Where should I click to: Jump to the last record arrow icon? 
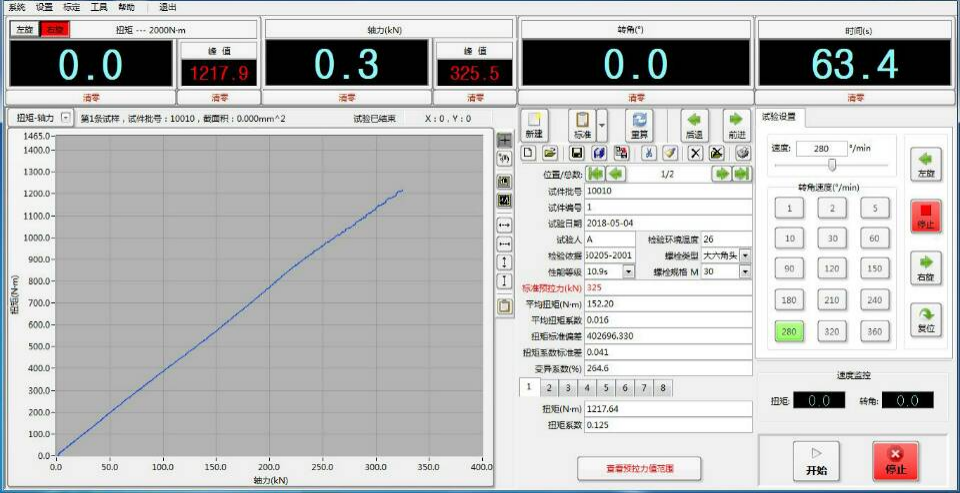(x=741, y=173)
